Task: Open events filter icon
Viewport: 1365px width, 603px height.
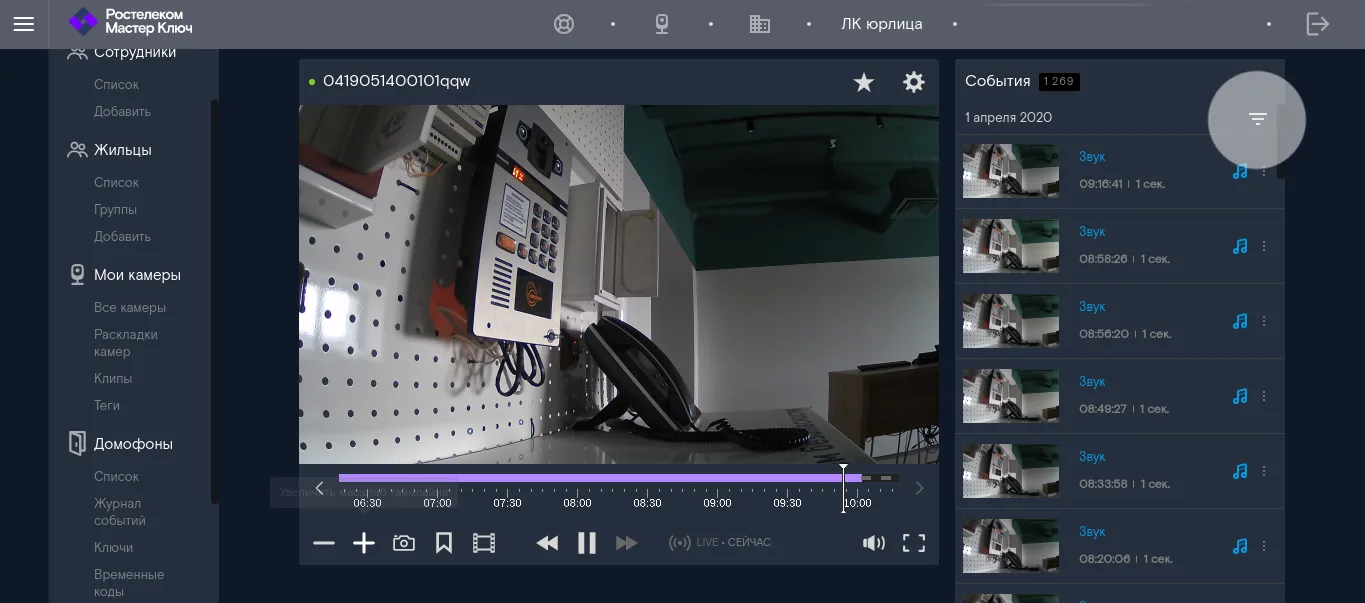Action: point(1258,119)
